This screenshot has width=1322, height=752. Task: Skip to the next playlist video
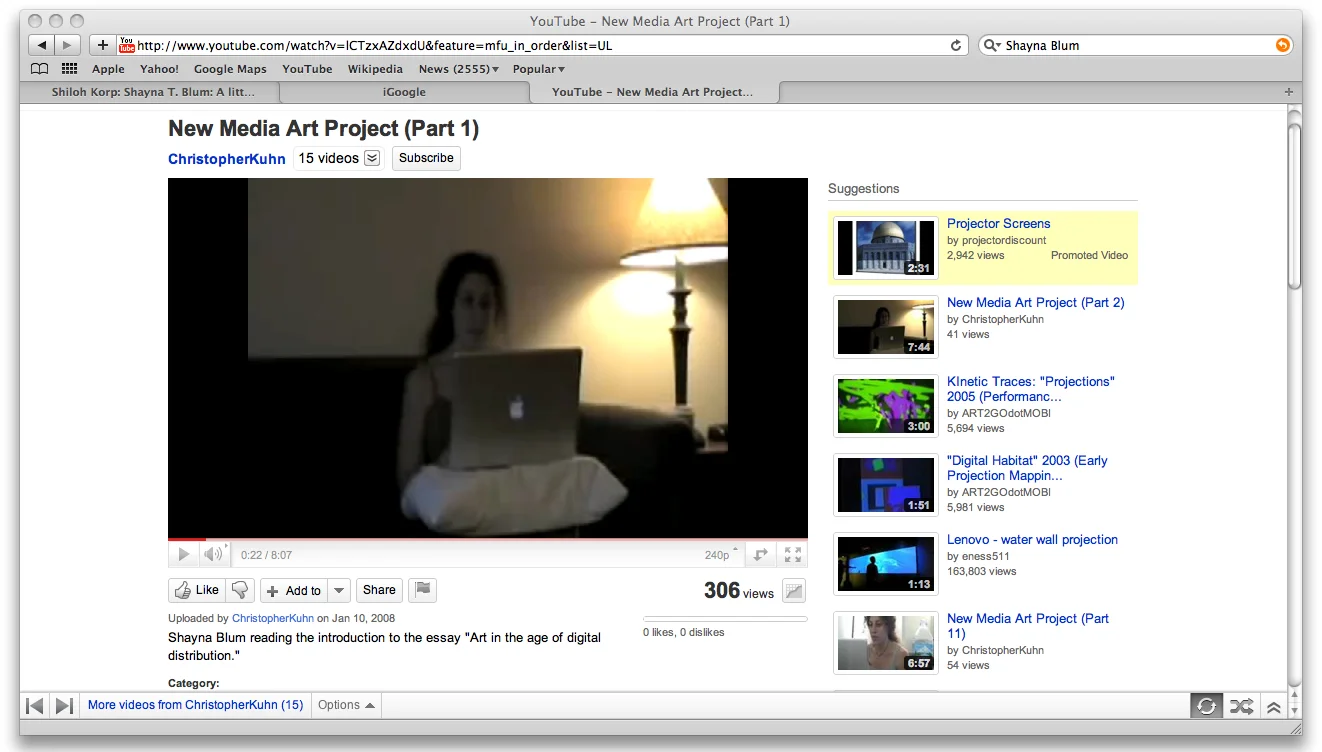[64, 705]
